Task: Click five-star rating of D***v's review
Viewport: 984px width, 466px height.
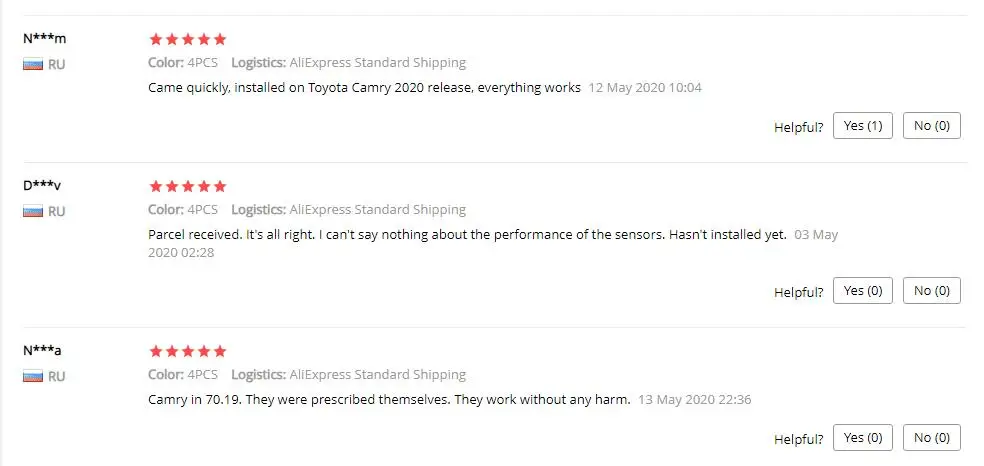Action: [x=187, y=187]
